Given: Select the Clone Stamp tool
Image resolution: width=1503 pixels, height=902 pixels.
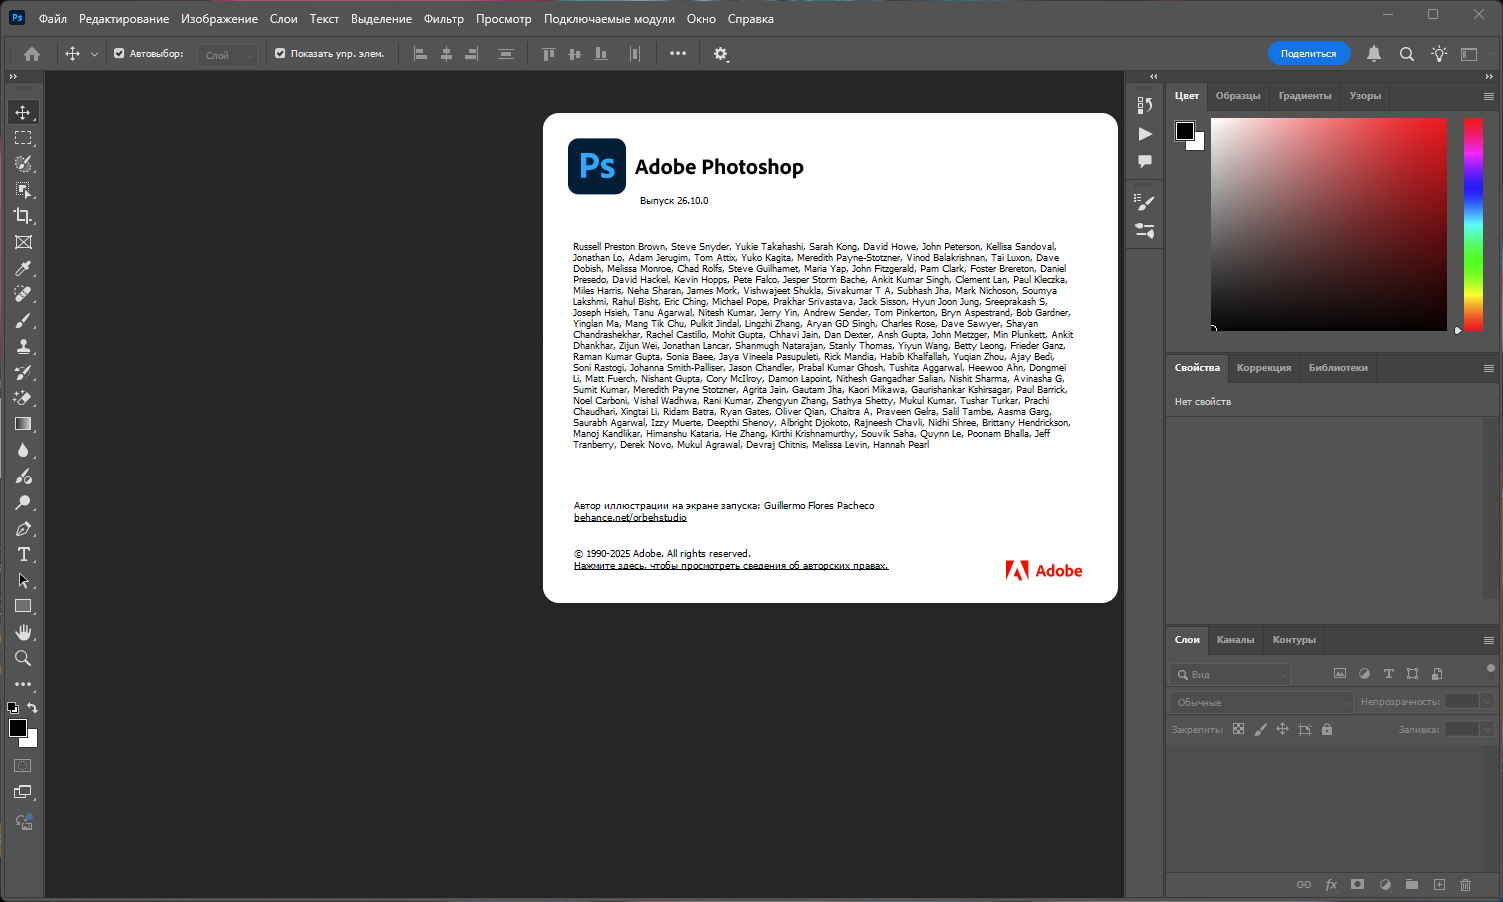Looking at the screenshot, I should (23, 346).
